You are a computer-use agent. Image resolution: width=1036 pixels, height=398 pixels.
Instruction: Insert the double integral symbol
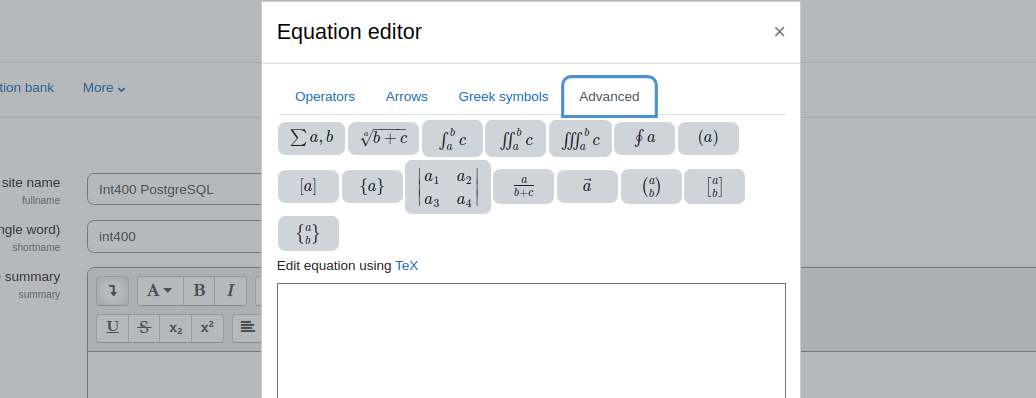(x=515, y=138)
